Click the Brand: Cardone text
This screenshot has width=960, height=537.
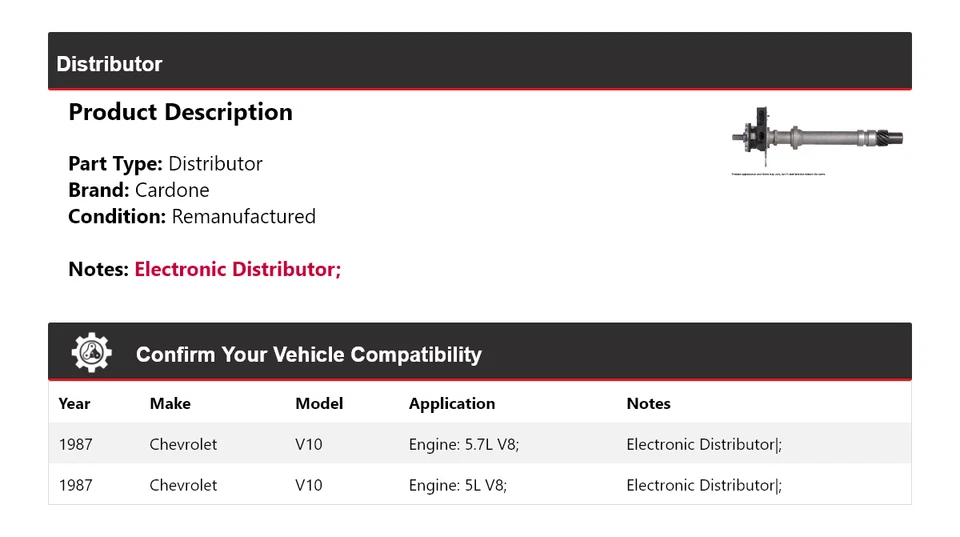[138, 190]
